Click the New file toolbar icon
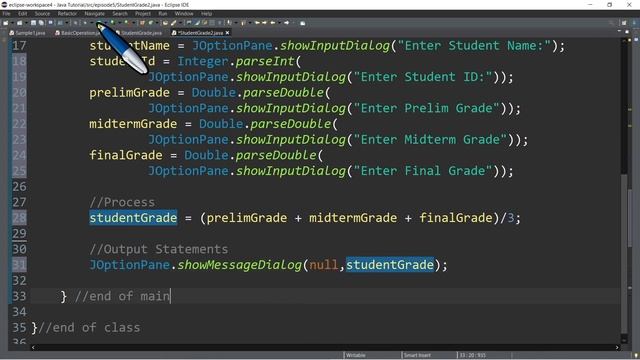Image resolution: width=640 pixels, height=360 pixels. [6, 23]
